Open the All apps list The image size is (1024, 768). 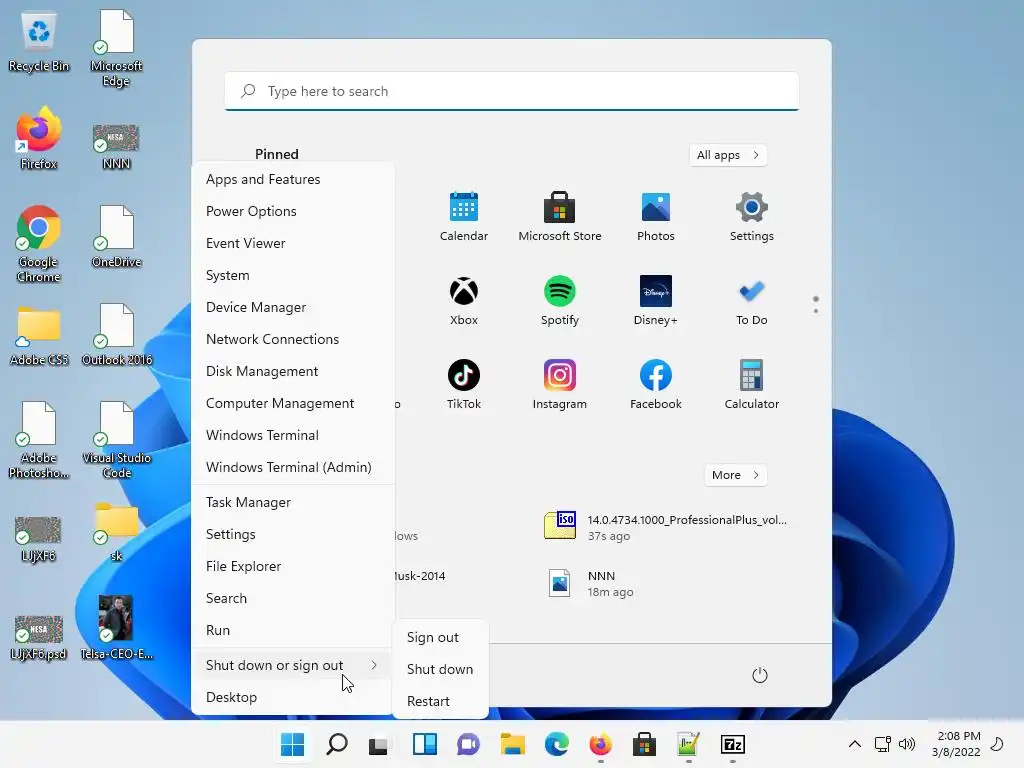728,155
